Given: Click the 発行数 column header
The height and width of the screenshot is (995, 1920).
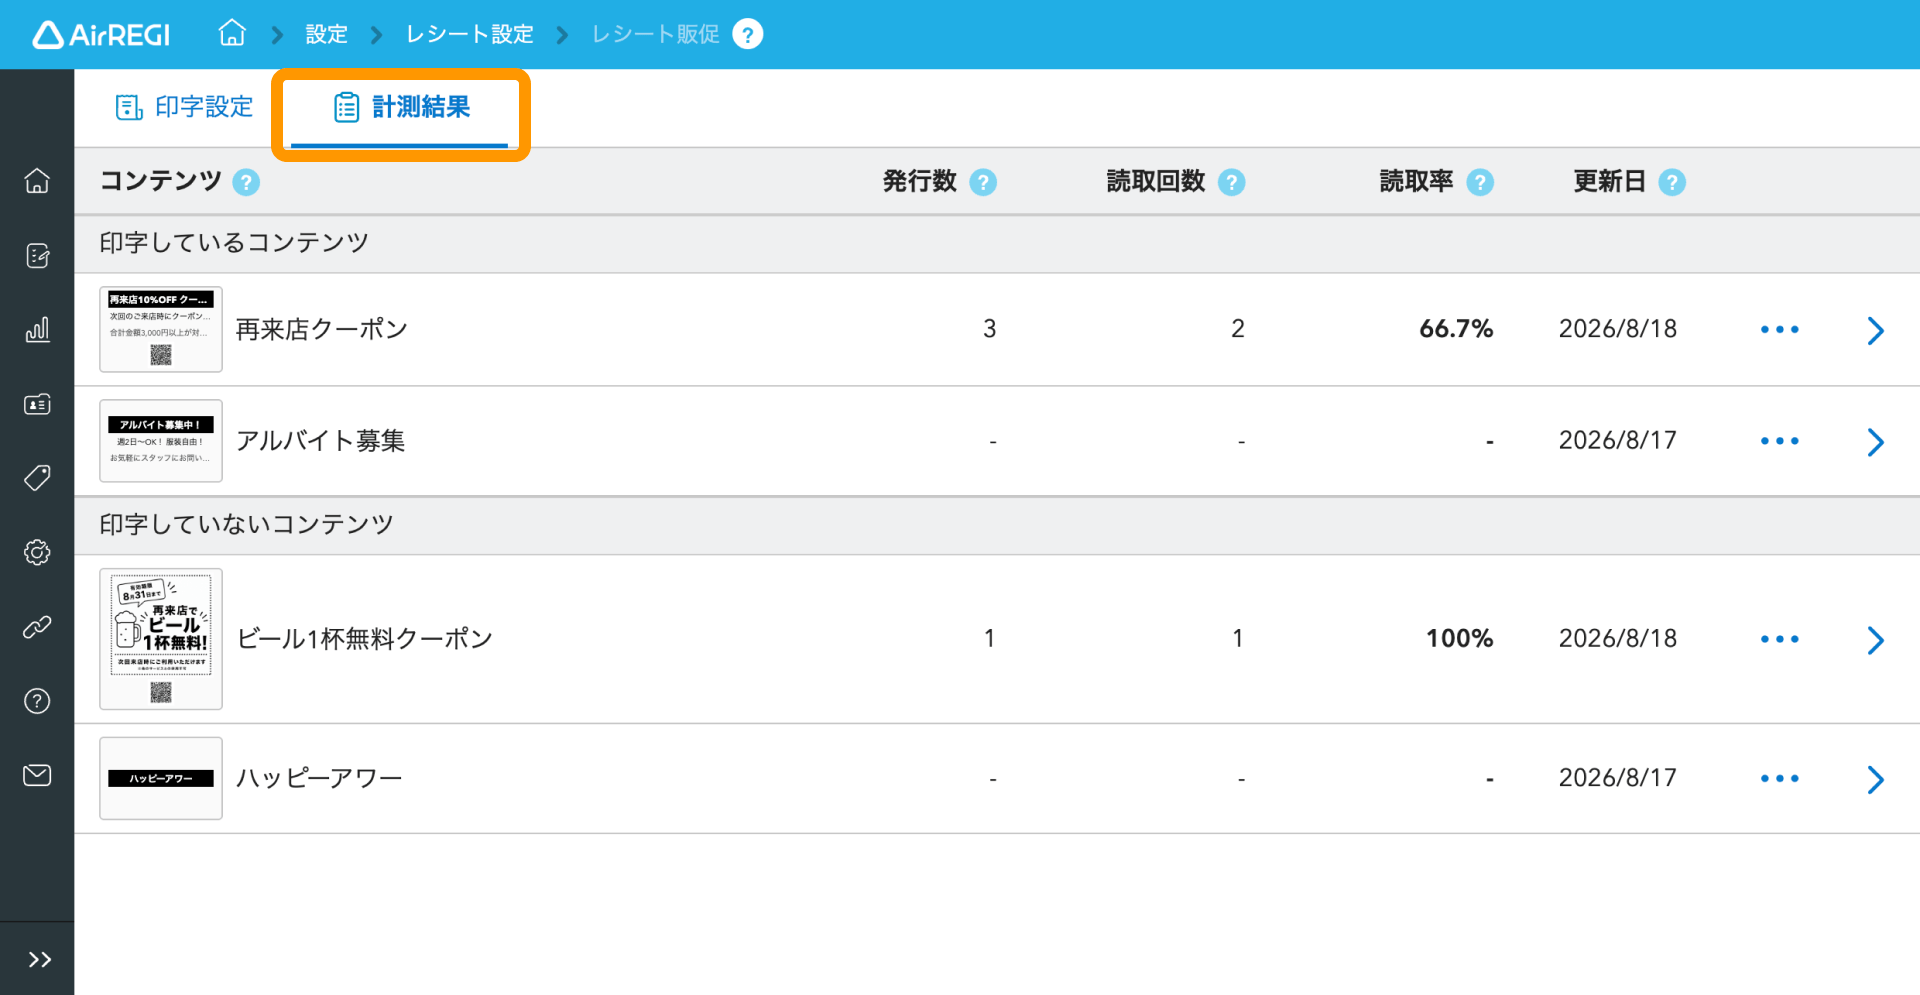Looking at the screenshot, I should coord(920,181).
